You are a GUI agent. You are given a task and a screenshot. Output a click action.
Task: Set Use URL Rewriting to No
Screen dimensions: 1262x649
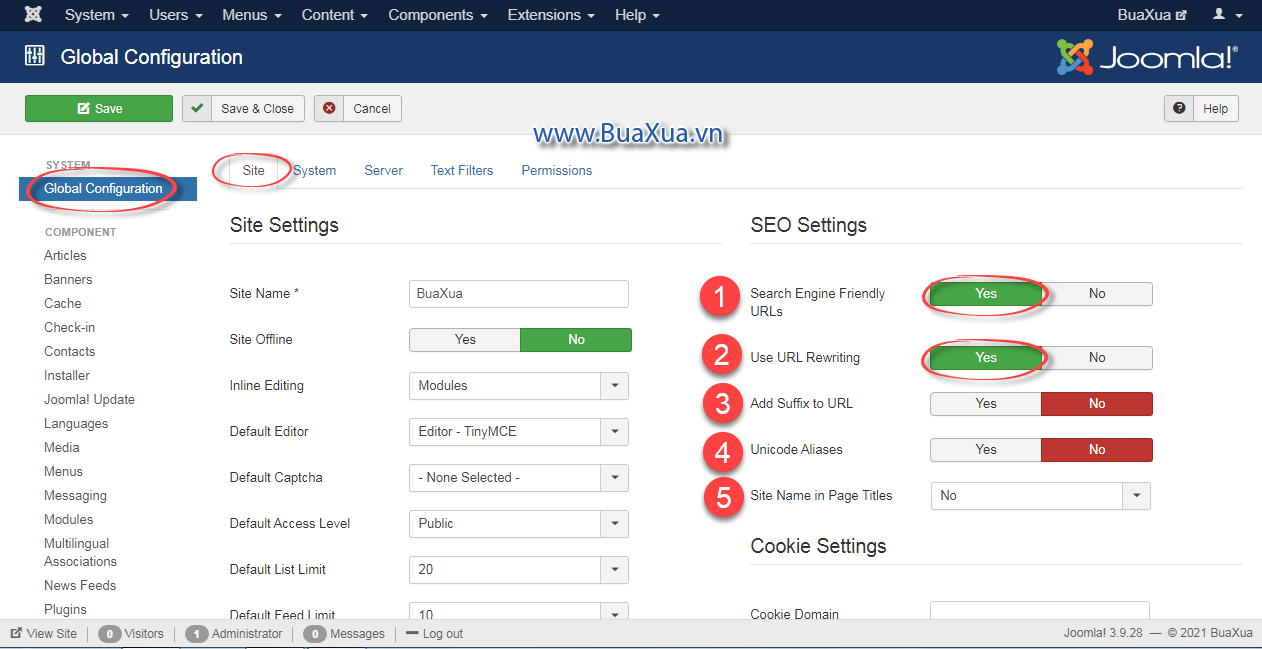click(x=1097, y=358)
